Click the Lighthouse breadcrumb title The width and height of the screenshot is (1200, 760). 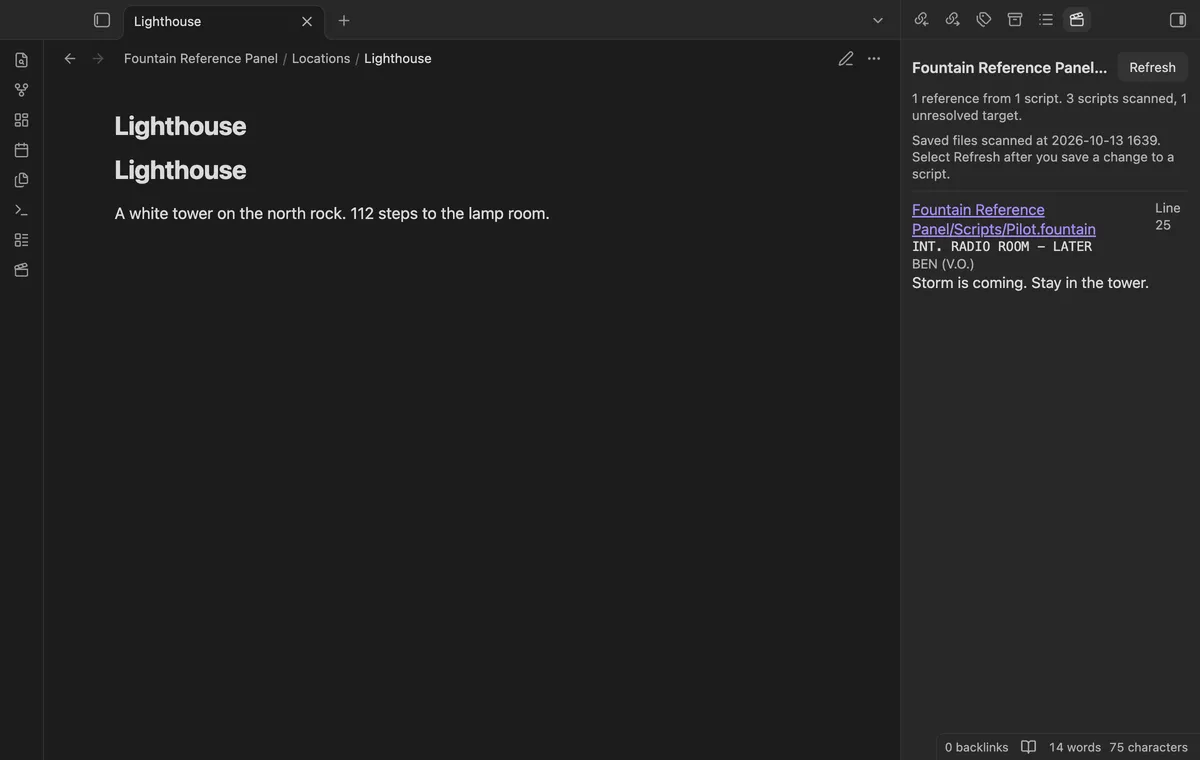[x=398, y=58]
